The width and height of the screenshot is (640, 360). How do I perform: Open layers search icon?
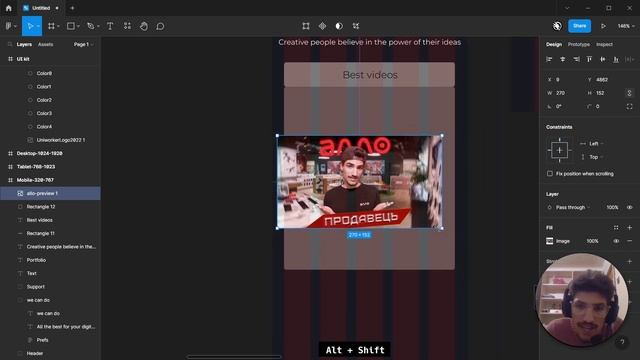point(10,44)
